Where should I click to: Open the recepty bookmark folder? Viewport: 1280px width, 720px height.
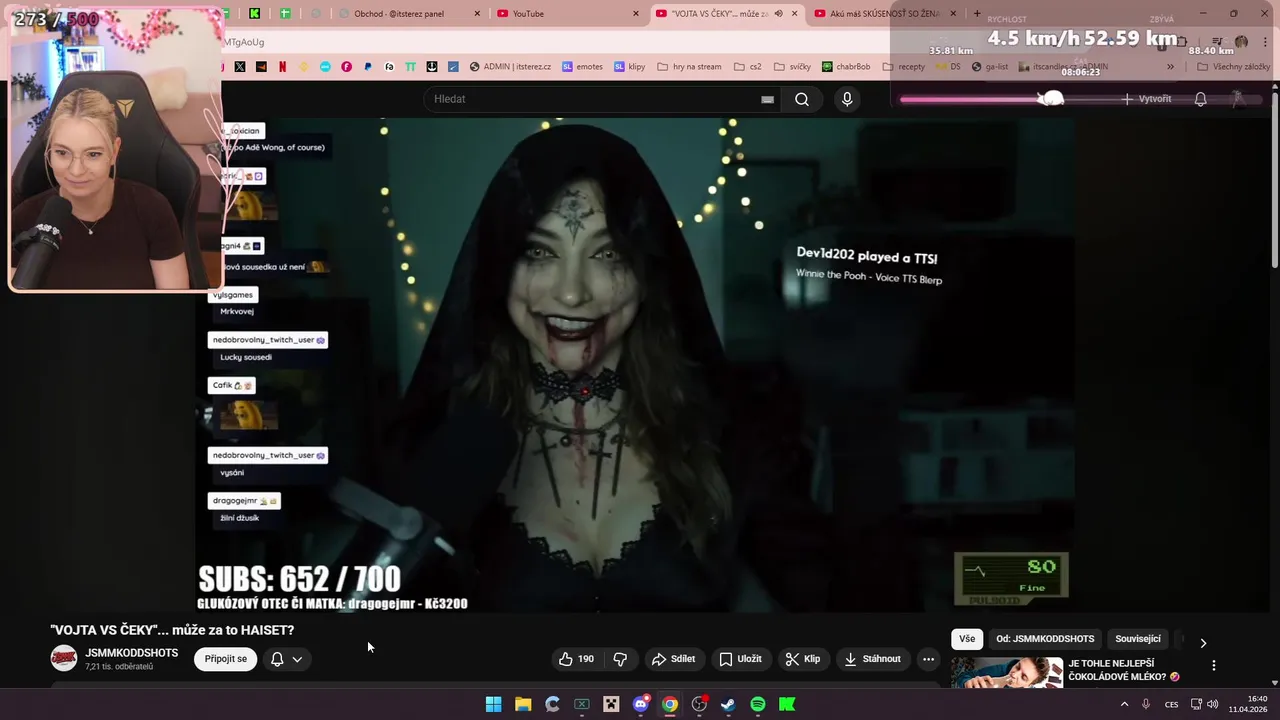[x=903, y=67]
